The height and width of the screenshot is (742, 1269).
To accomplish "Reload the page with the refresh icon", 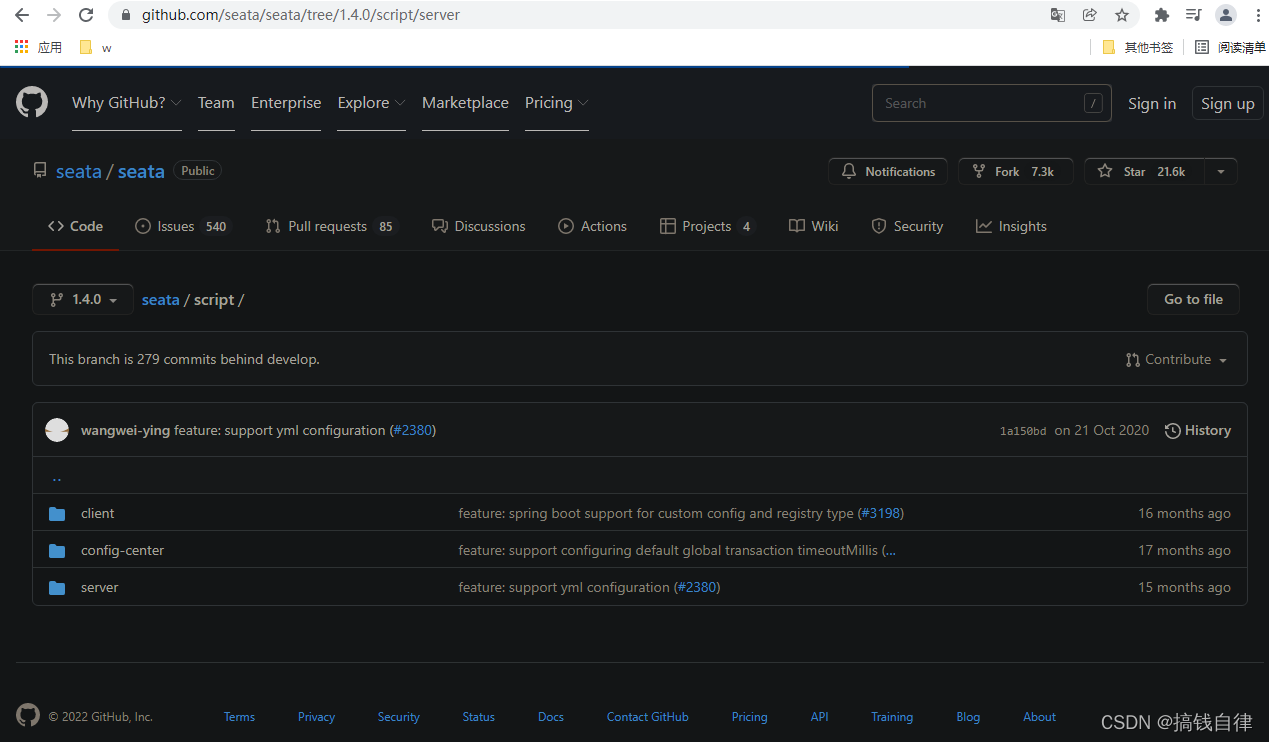I will pos(86,15).
